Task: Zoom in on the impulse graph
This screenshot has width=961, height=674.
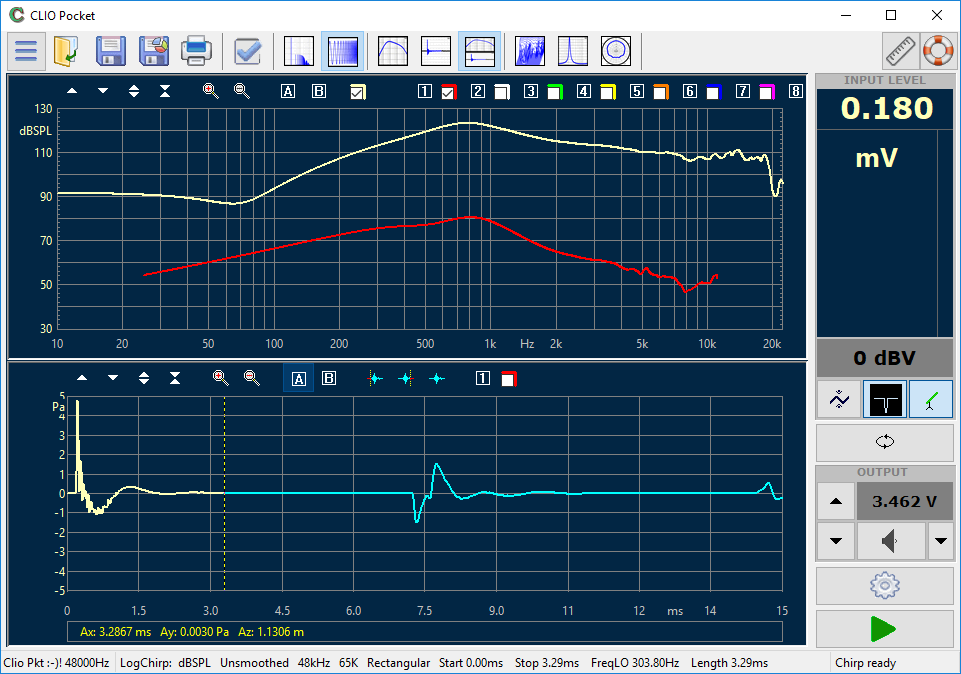Action: [221, 378]
